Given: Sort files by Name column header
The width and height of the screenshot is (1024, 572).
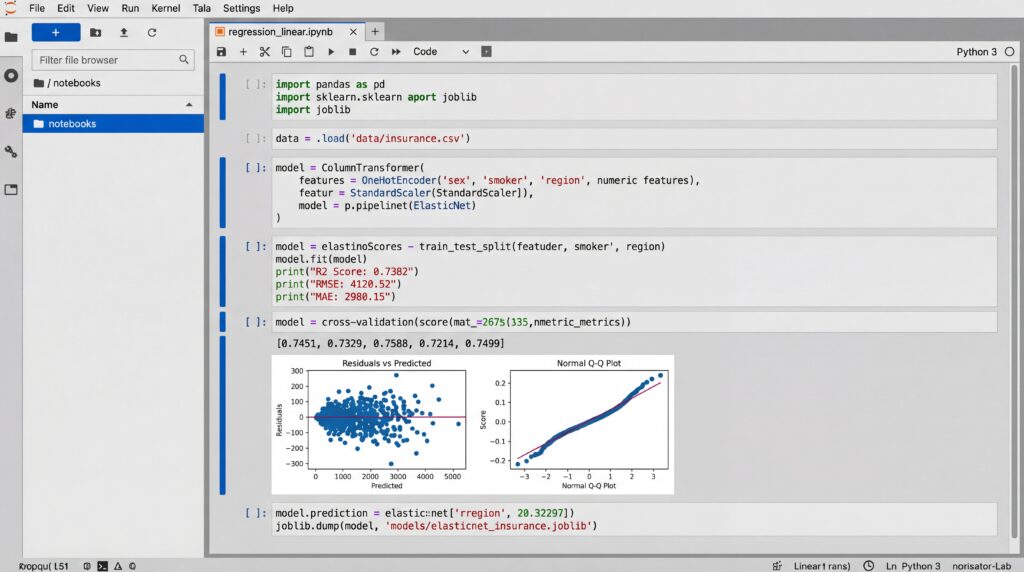Looking at the screenshot, I should coord(44,104).
